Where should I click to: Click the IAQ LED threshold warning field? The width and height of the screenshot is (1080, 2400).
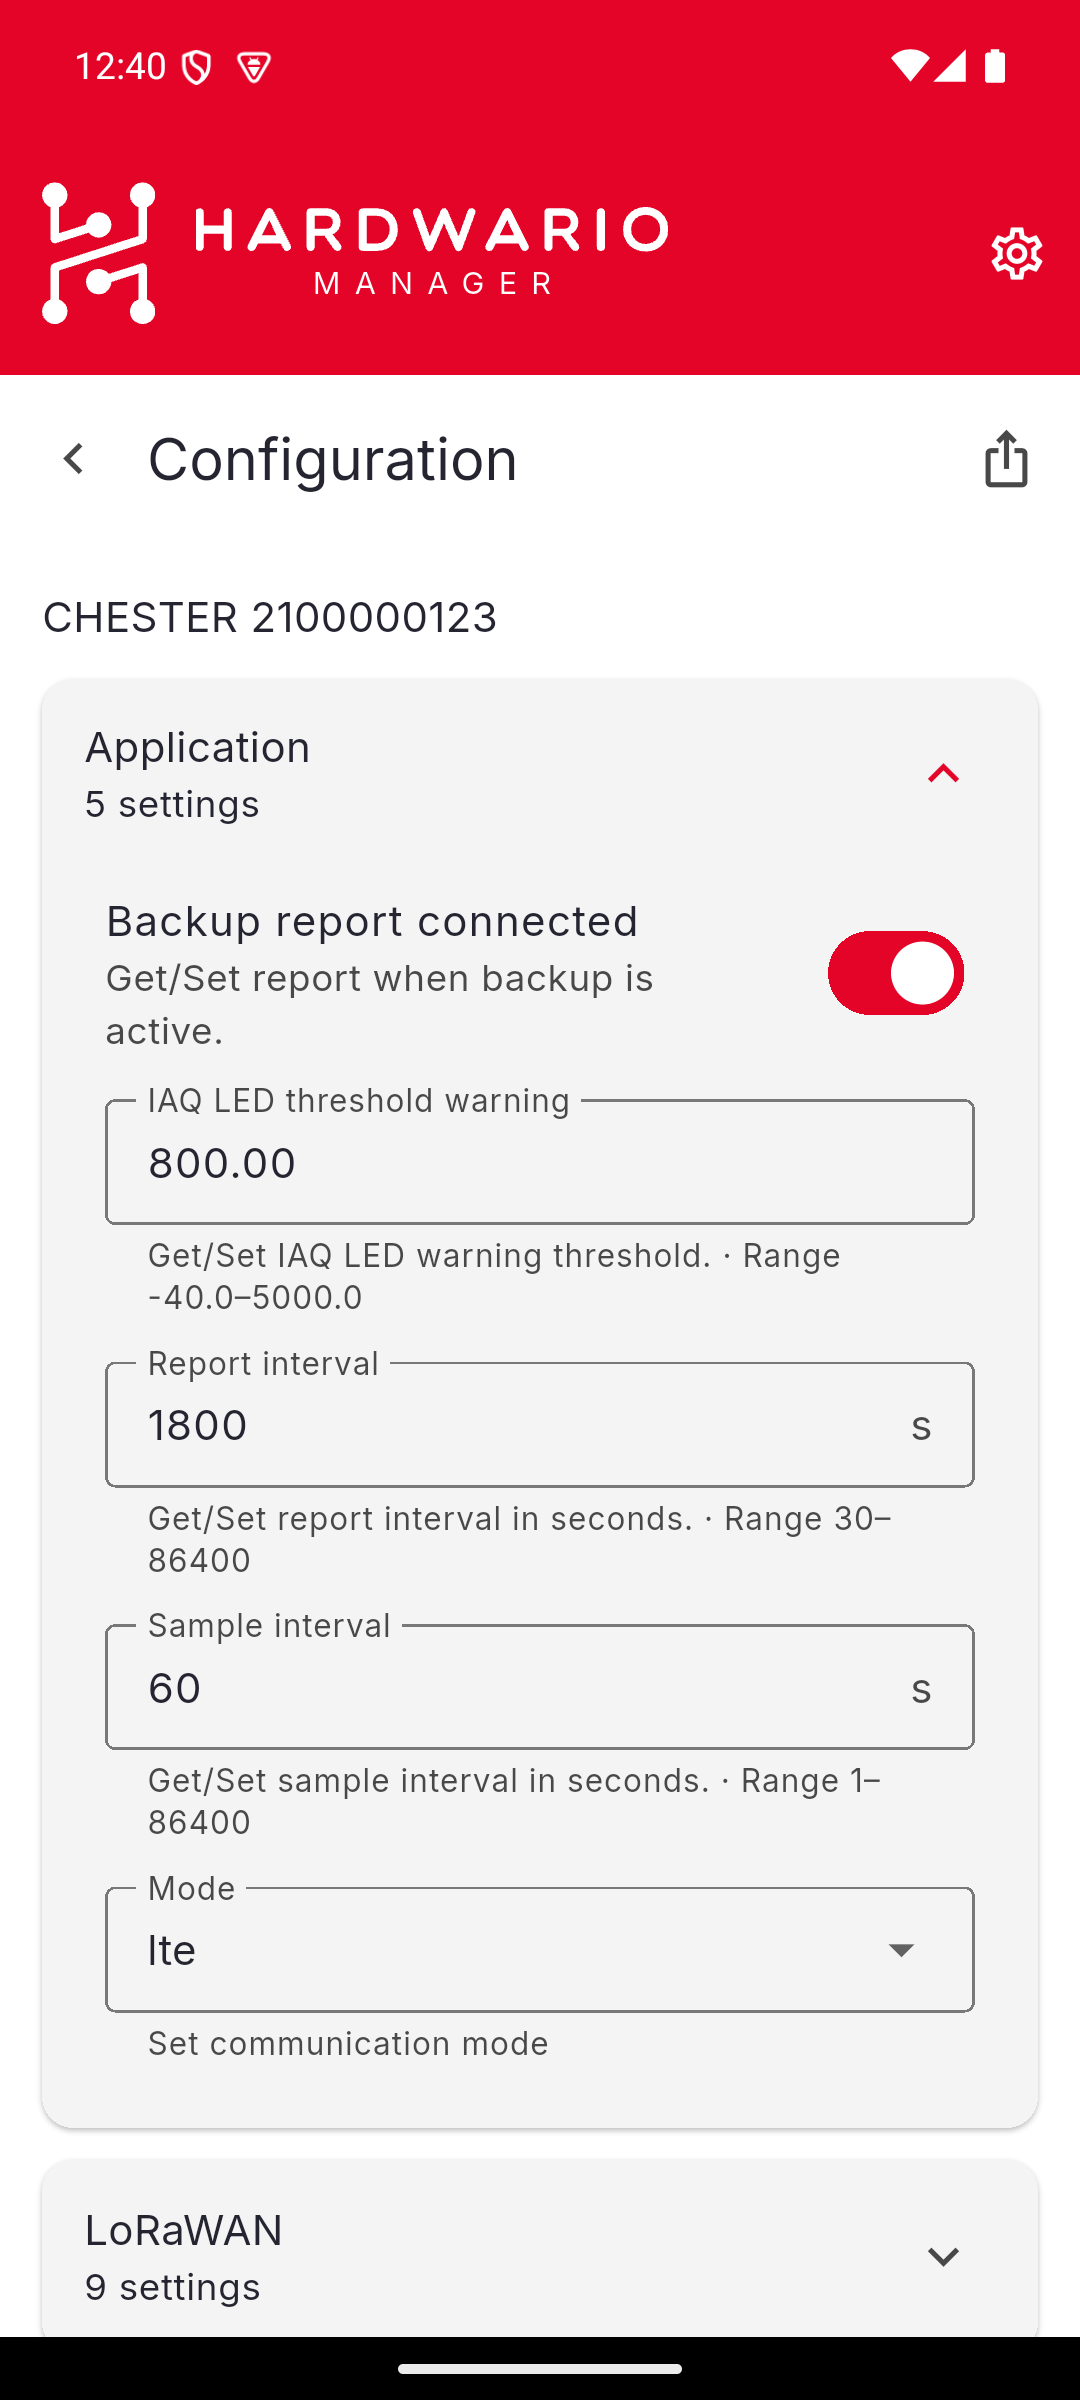coord(540,1162)
